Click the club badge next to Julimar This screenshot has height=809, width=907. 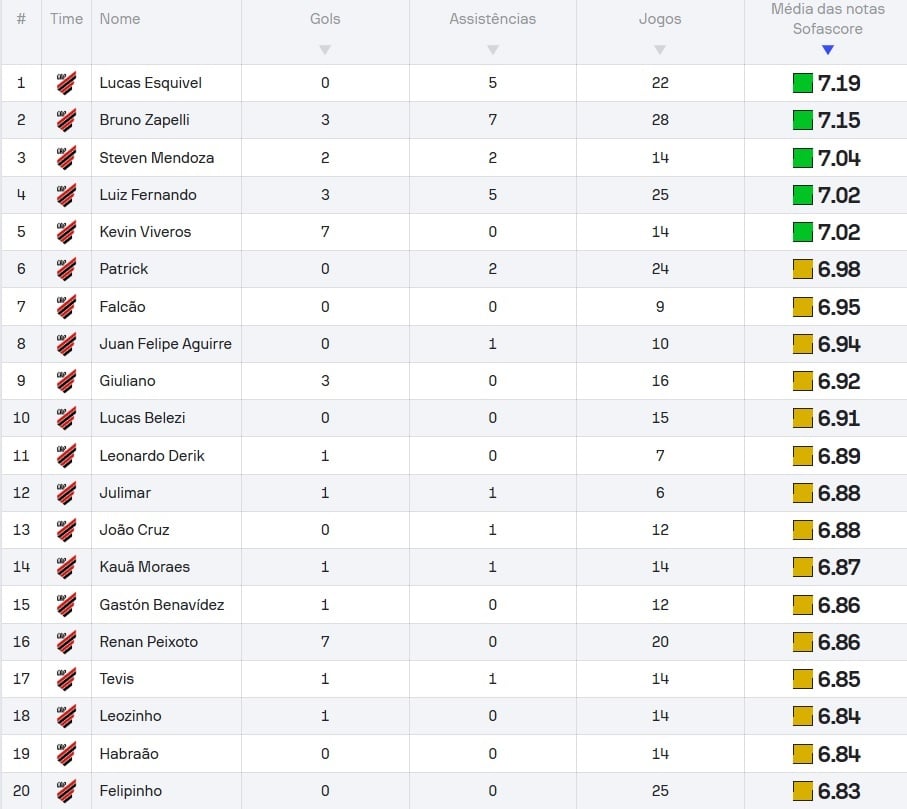(x=66, y=493)
